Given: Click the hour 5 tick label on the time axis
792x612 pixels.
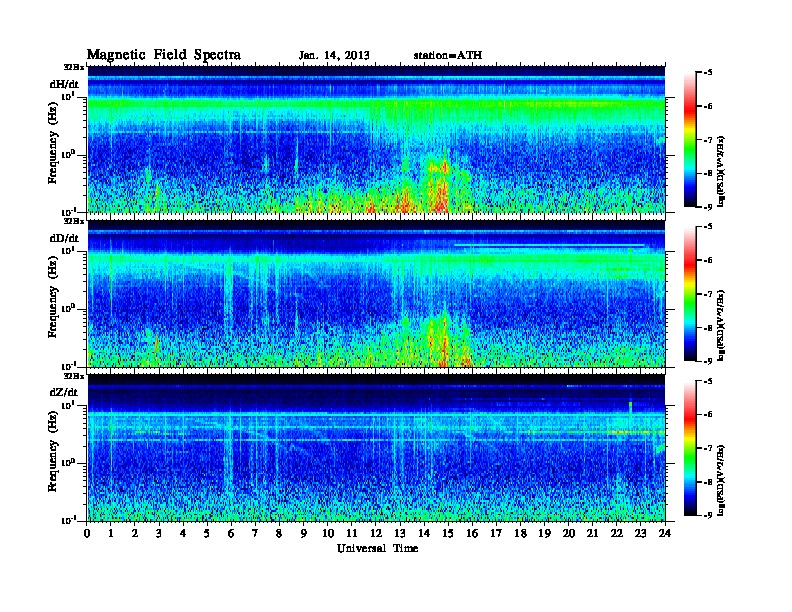Looking at the screenshot, I should tap(207, 534).
